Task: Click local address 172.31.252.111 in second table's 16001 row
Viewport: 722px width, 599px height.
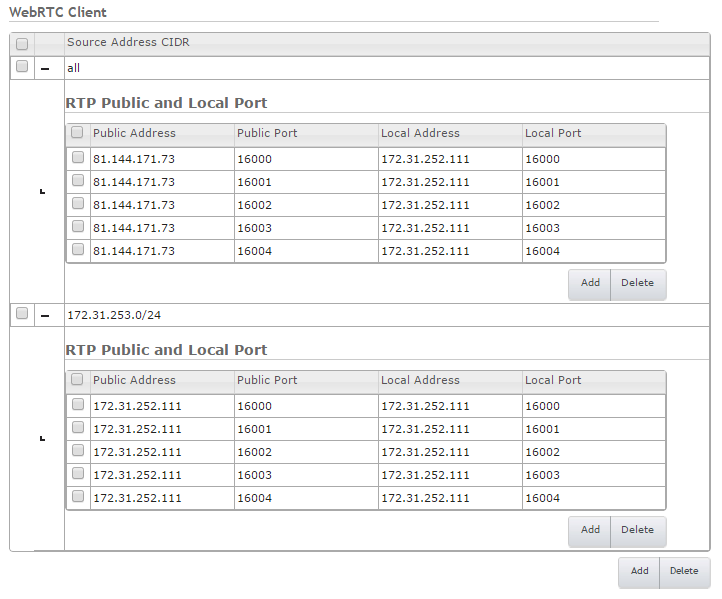Action: coord(425,430)
